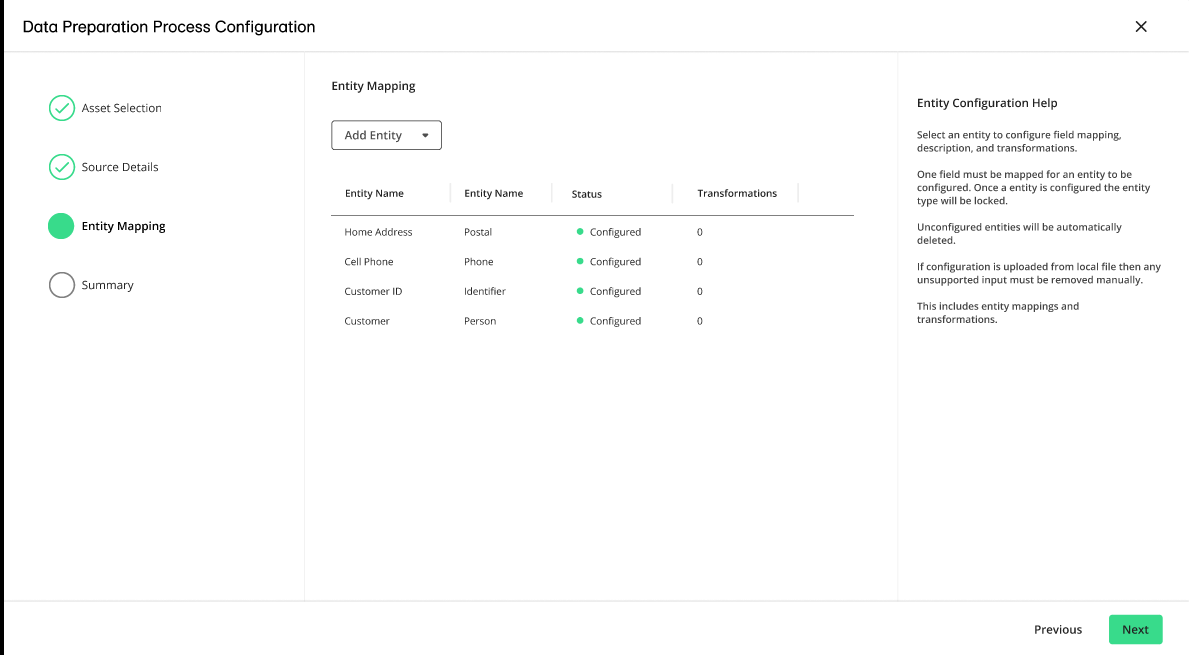
Task: Open the Add Entity dropdown
Action: tap(386, 136)
